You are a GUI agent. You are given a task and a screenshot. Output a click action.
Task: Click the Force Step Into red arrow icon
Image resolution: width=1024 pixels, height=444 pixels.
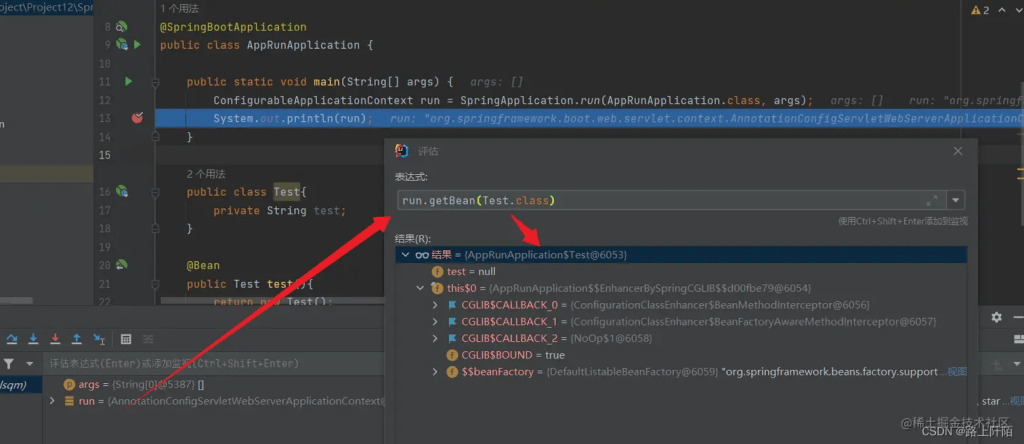pos(55,339)
